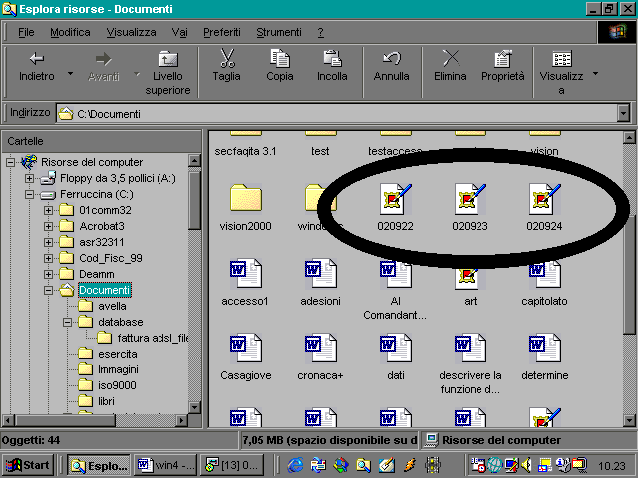Click the address field showing C:\Documenti
This screenshot has width=638, height=478.
337,113
